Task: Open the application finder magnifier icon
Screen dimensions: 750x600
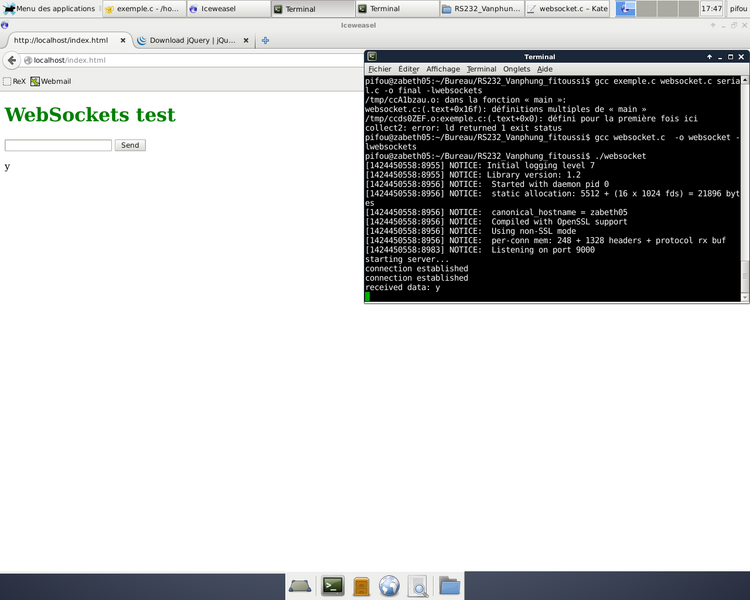Action: pos(418,586)
